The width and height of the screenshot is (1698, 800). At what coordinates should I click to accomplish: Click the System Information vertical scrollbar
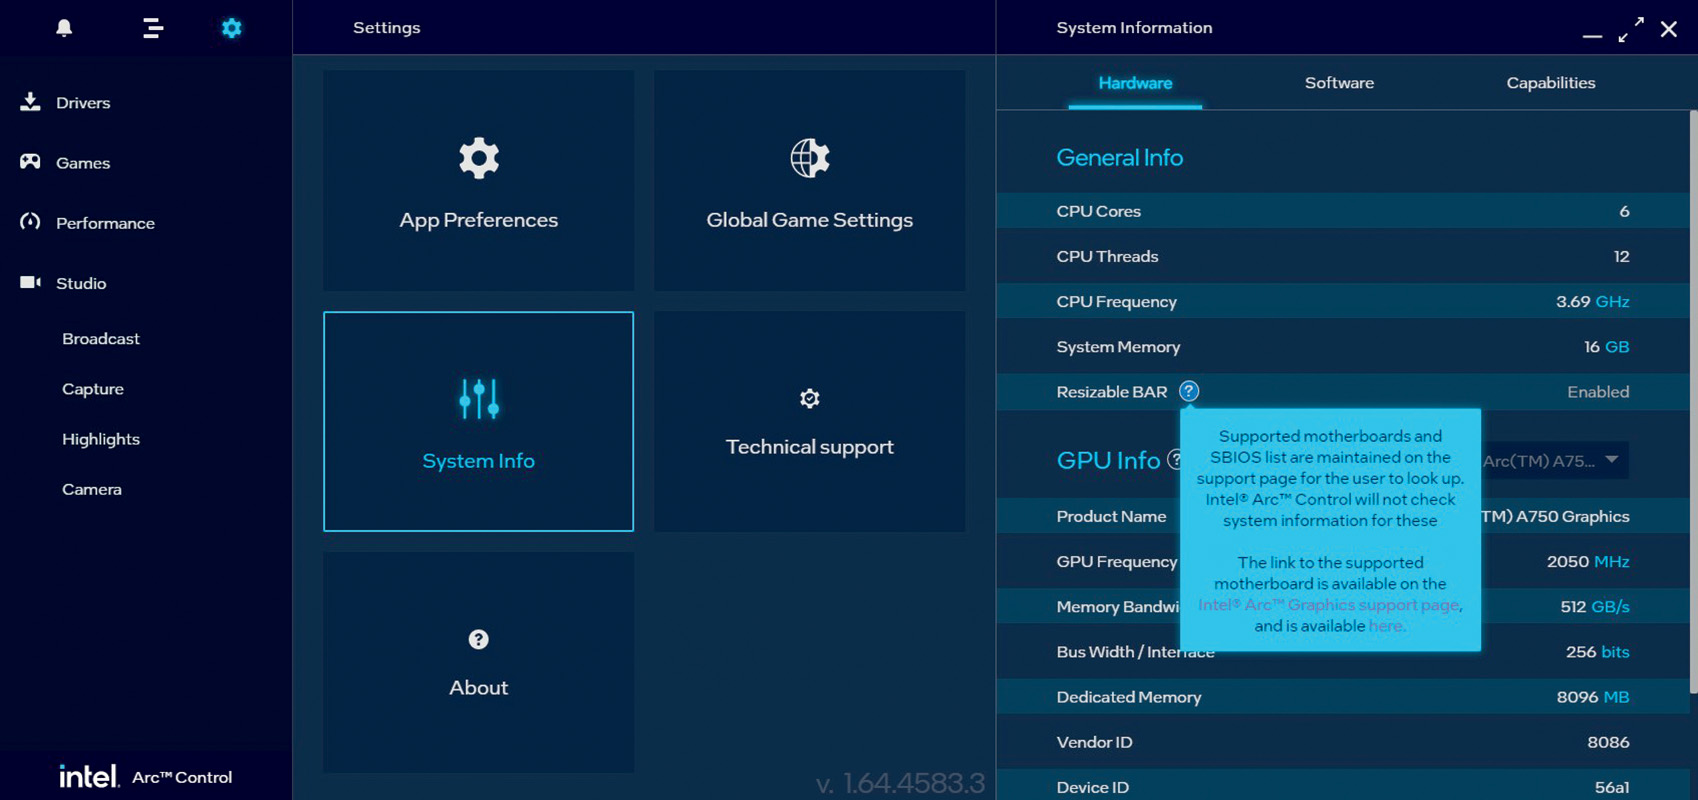click(x=1692, y=400)
